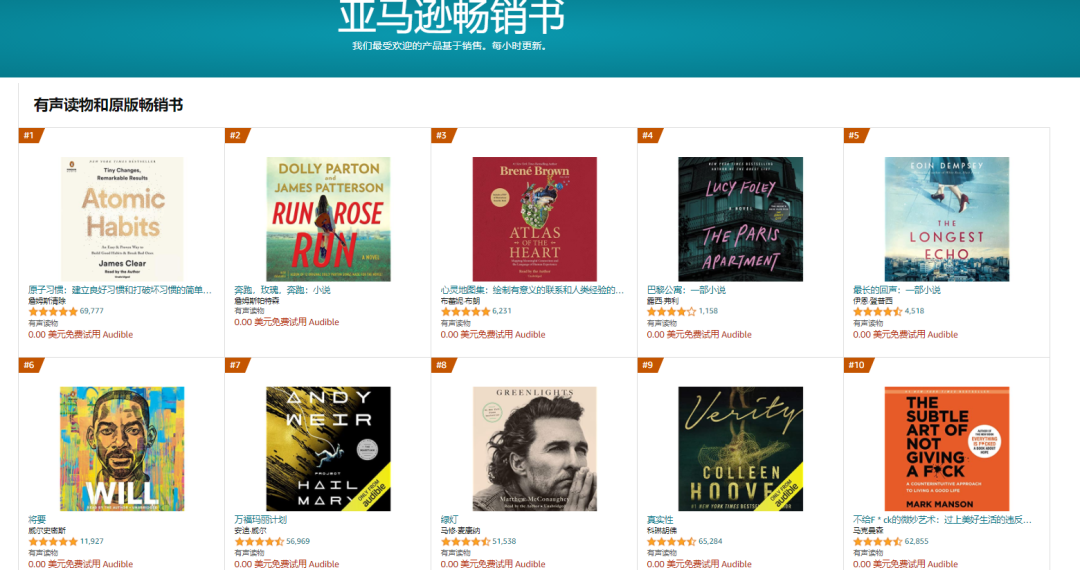Viewport: 1080px width, 570px height.
Task: Select the Atlas of the Heart cover
Action: [x=534, y=219]
